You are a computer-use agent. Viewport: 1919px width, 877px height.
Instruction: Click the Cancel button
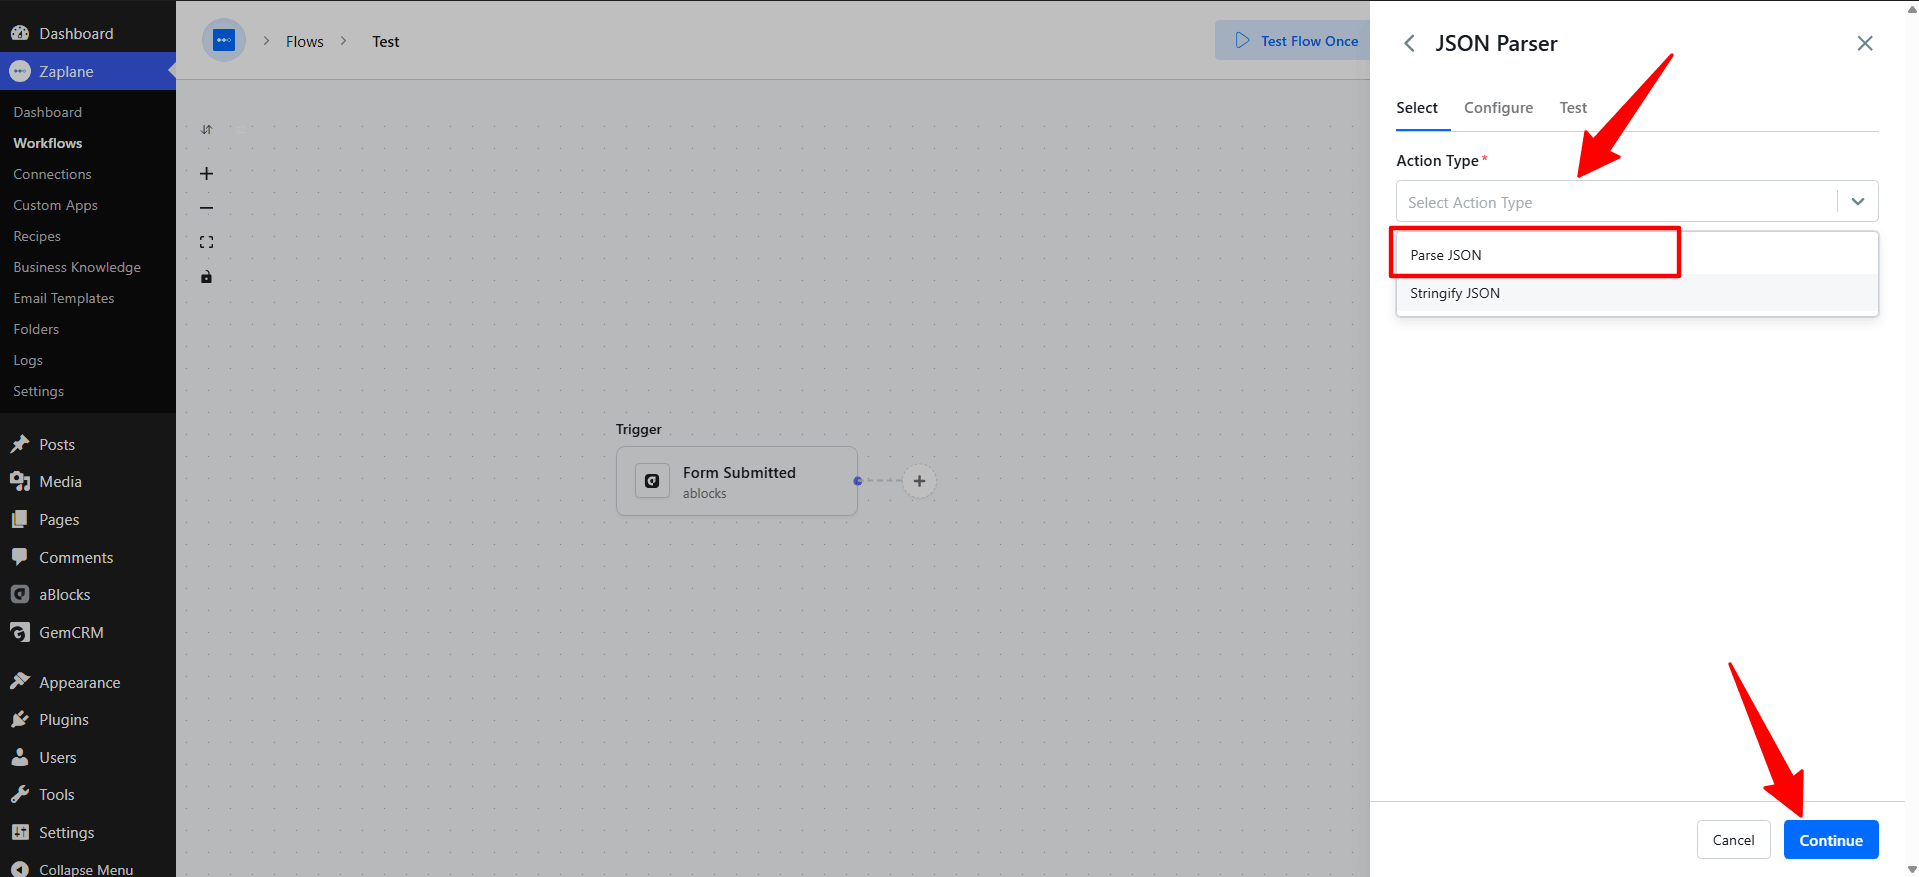point(1733,840)
